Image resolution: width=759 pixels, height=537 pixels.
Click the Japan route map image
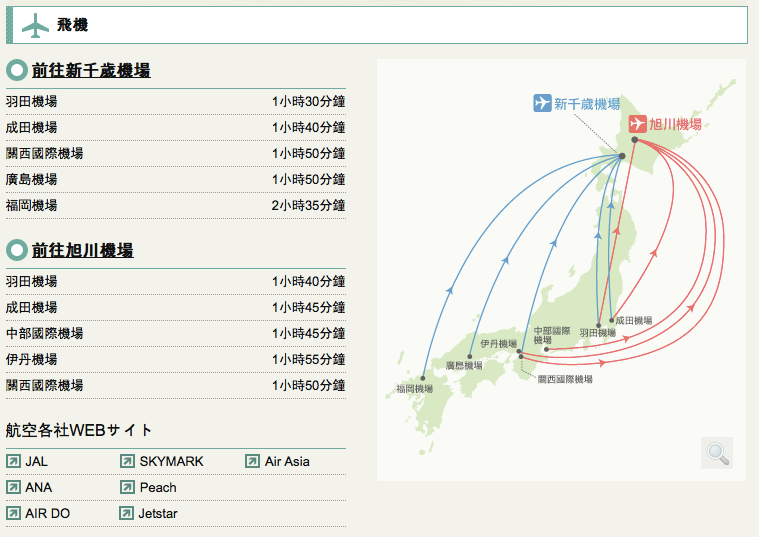pos(560,270)
